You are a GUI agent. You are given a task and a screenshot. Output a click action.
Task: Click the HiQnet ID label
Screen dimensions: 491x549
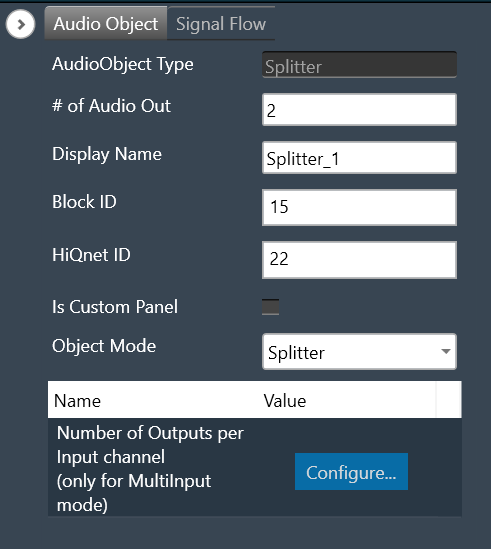[x=91, y=255]
